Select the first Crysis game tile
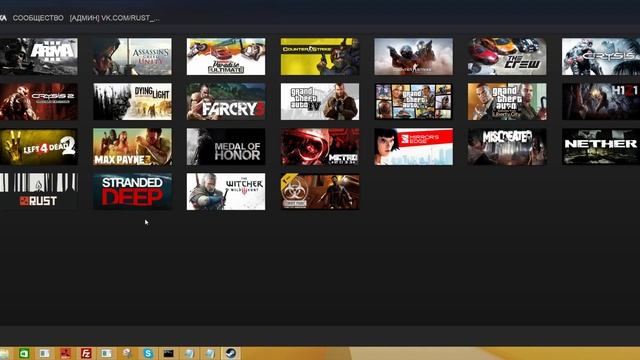This screenshot has height=360, width=640. [601, 56]
